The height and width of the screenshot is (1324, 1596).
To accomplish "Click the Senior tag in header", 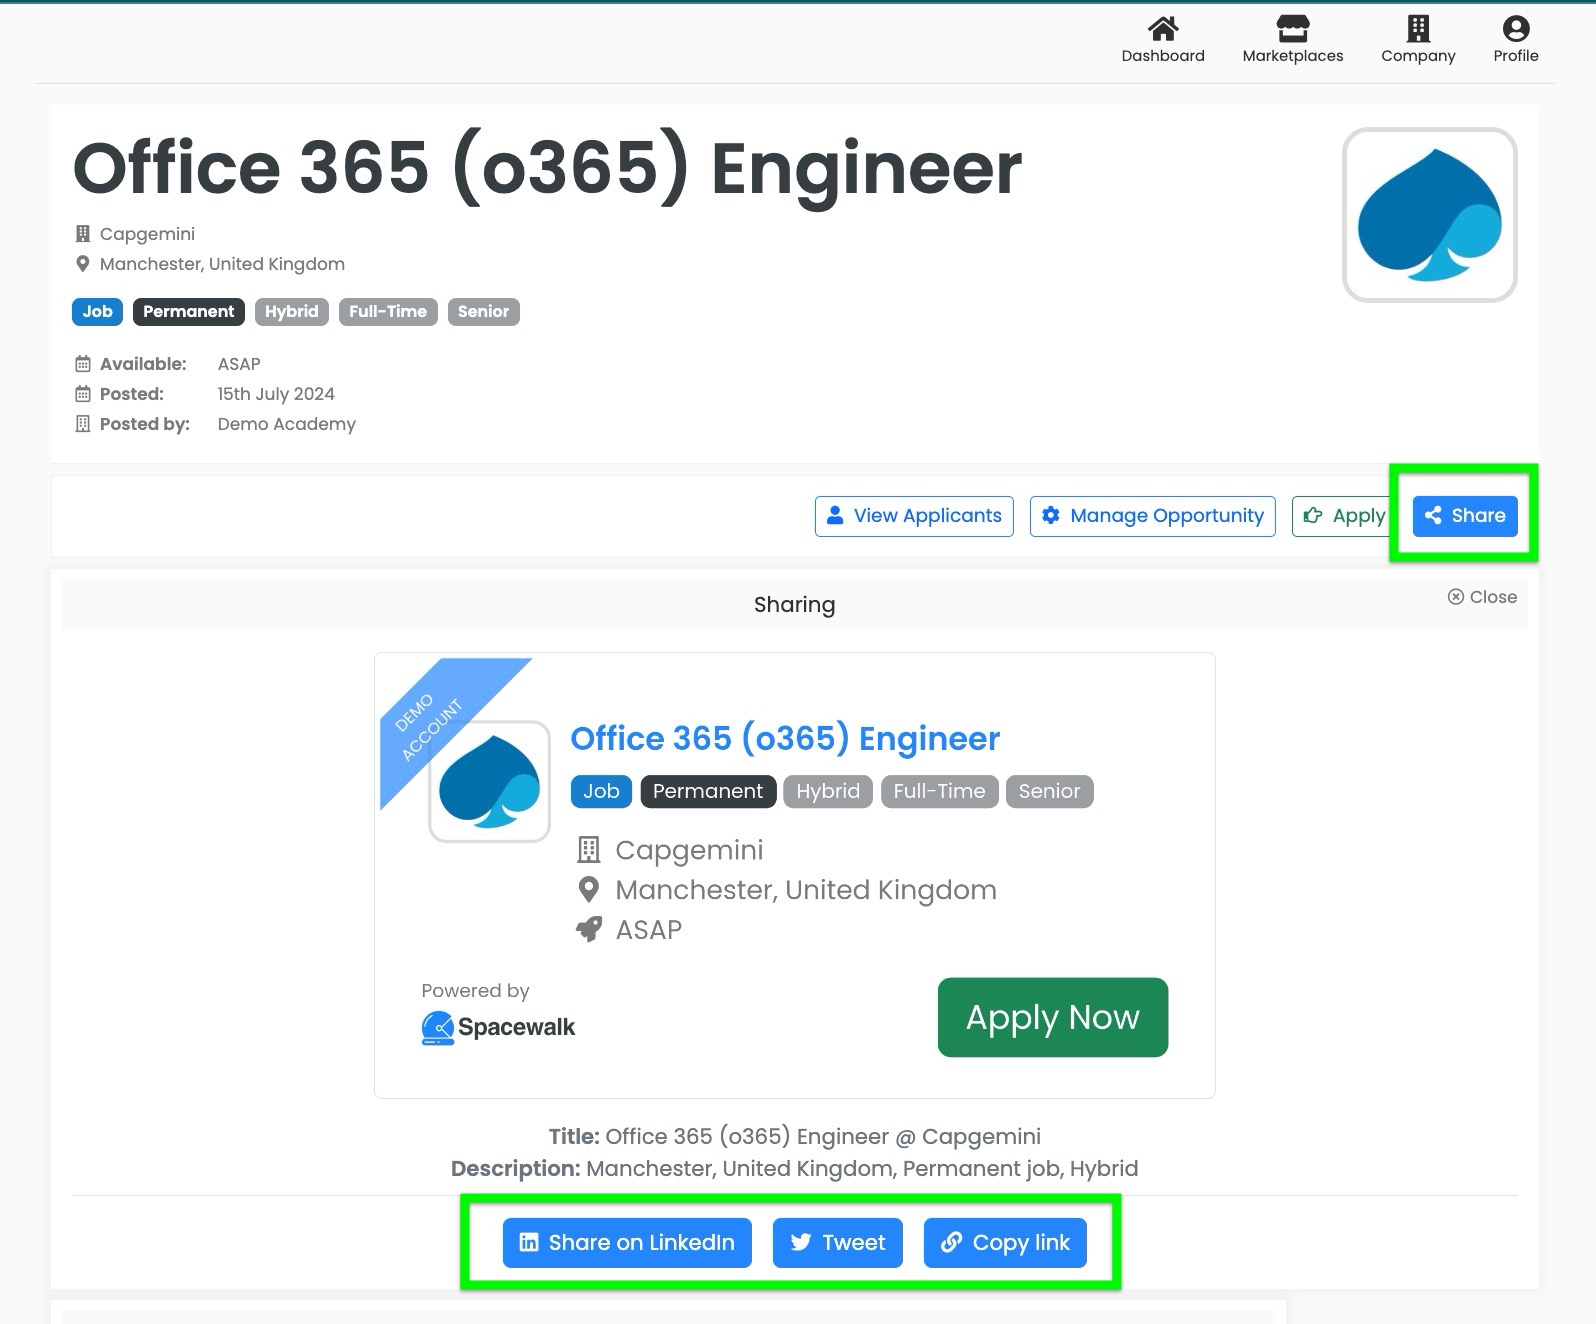I will click(483, 312).
